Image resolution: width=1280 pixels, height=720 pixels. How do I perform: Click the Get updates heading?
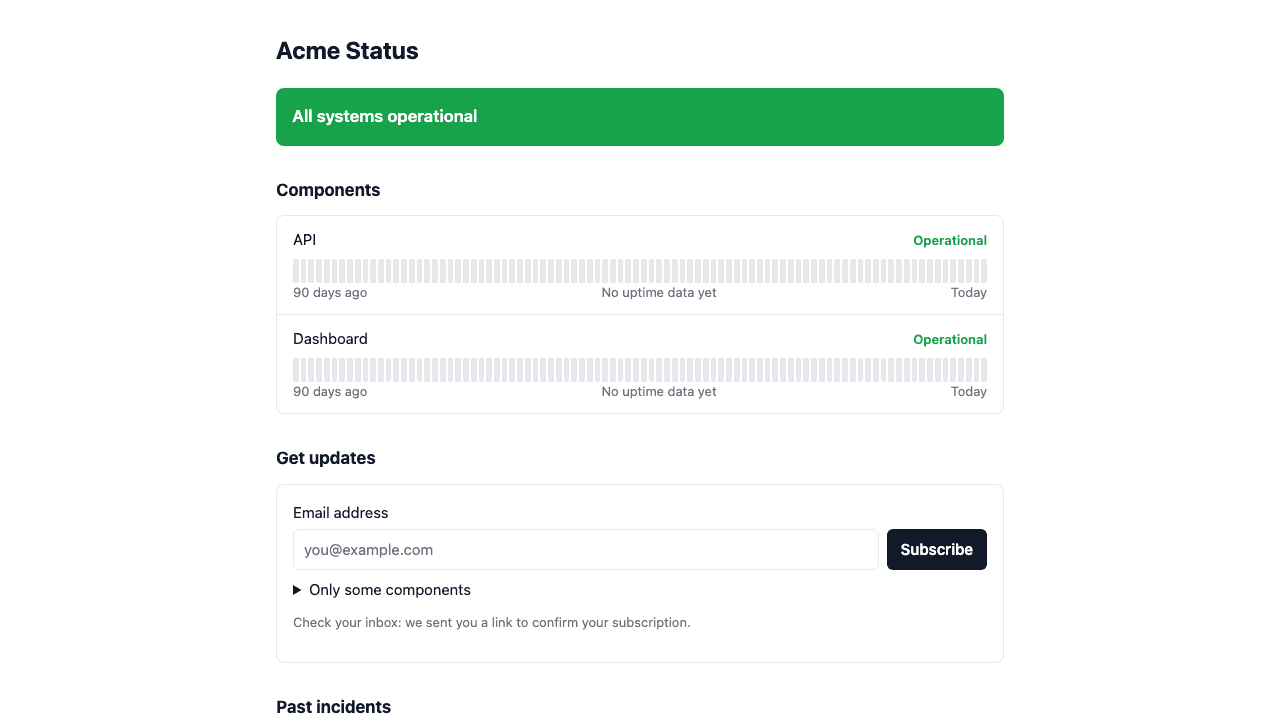click(x=326, y=458)
